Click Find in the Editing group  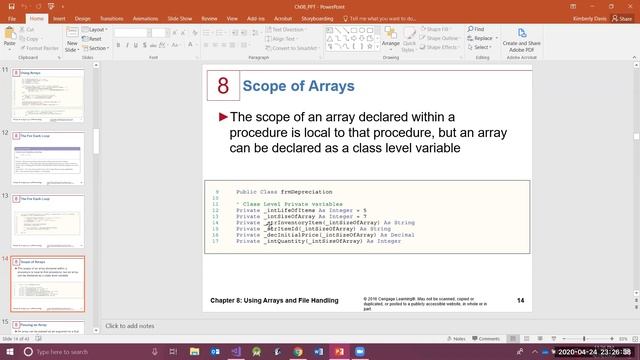coord(476,29)
